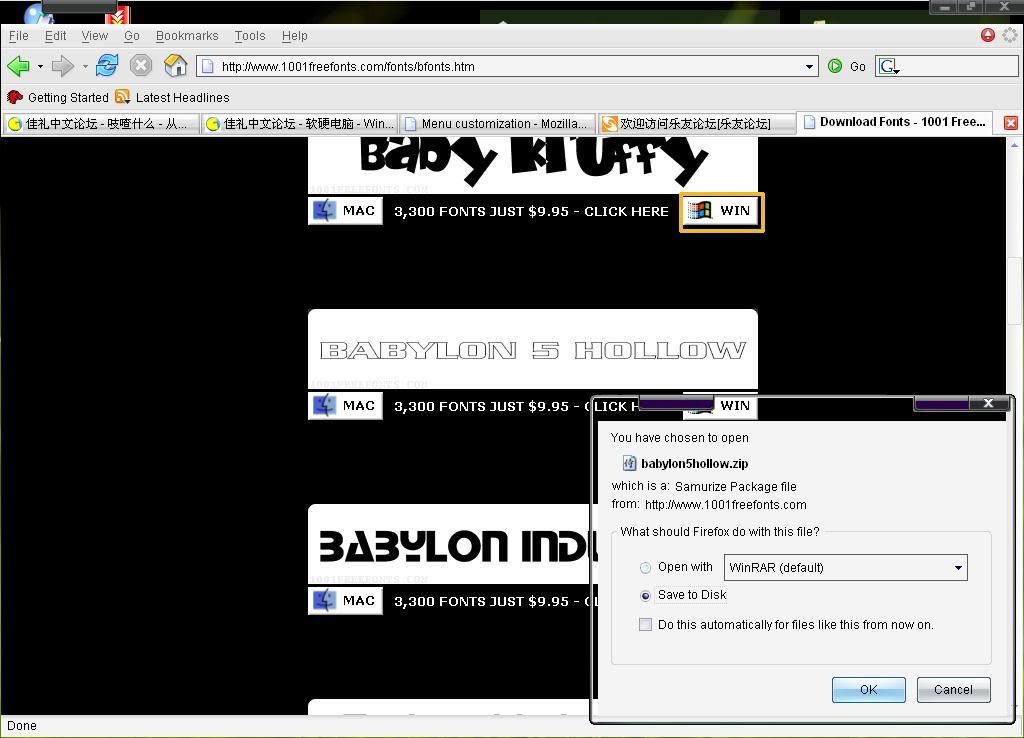Viewport: 1024px width, 738px height.
Task: Click the green Go button icon
Action: (835, 67)
